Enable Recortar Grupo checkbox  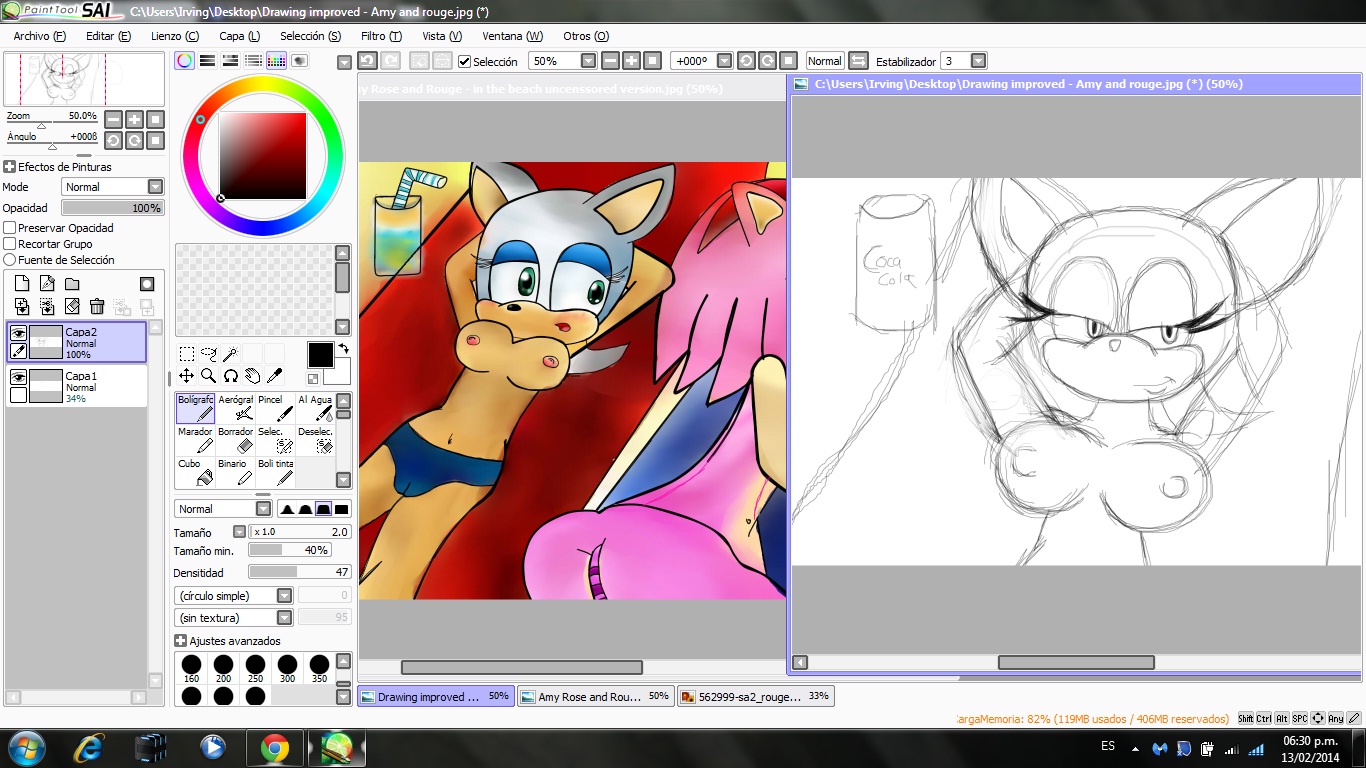pyautogui.click(x=10, y=244)
